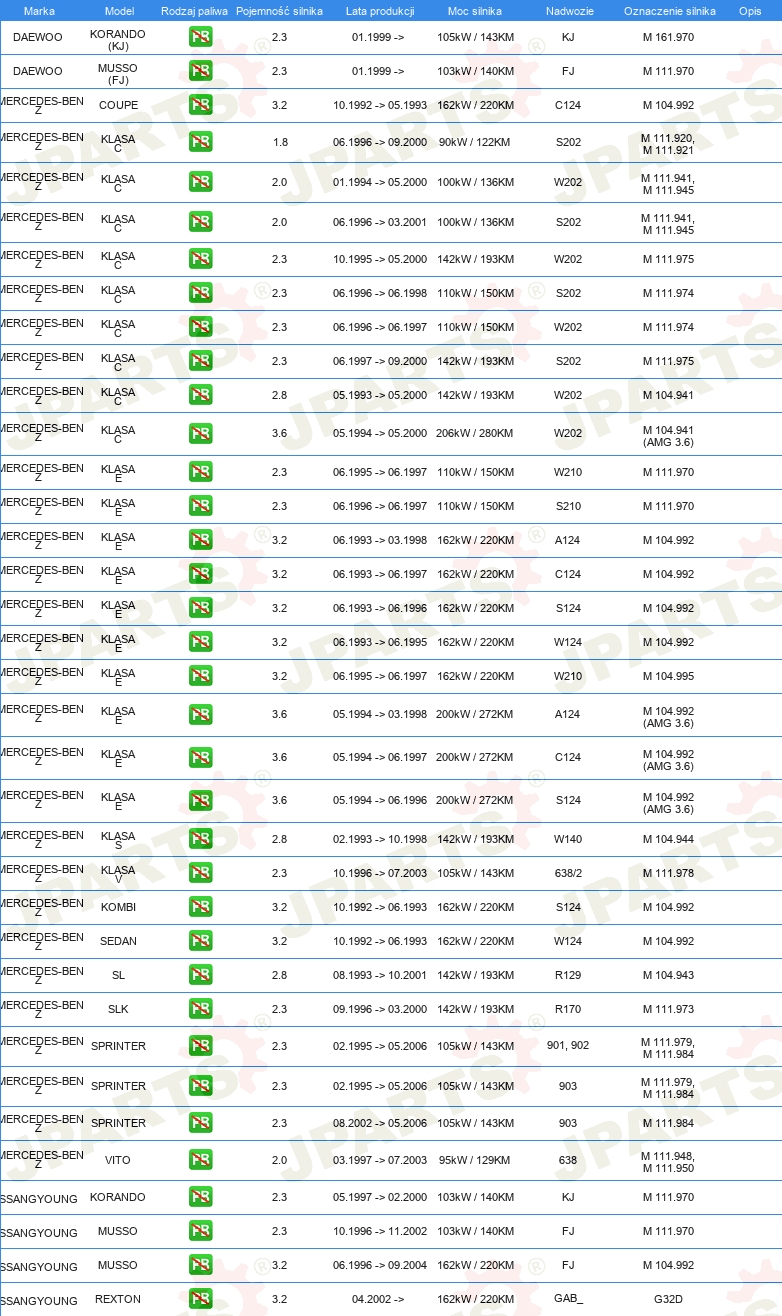782x1316 pixels.
Task: Select engine code M 104.944
Action: 668,839
